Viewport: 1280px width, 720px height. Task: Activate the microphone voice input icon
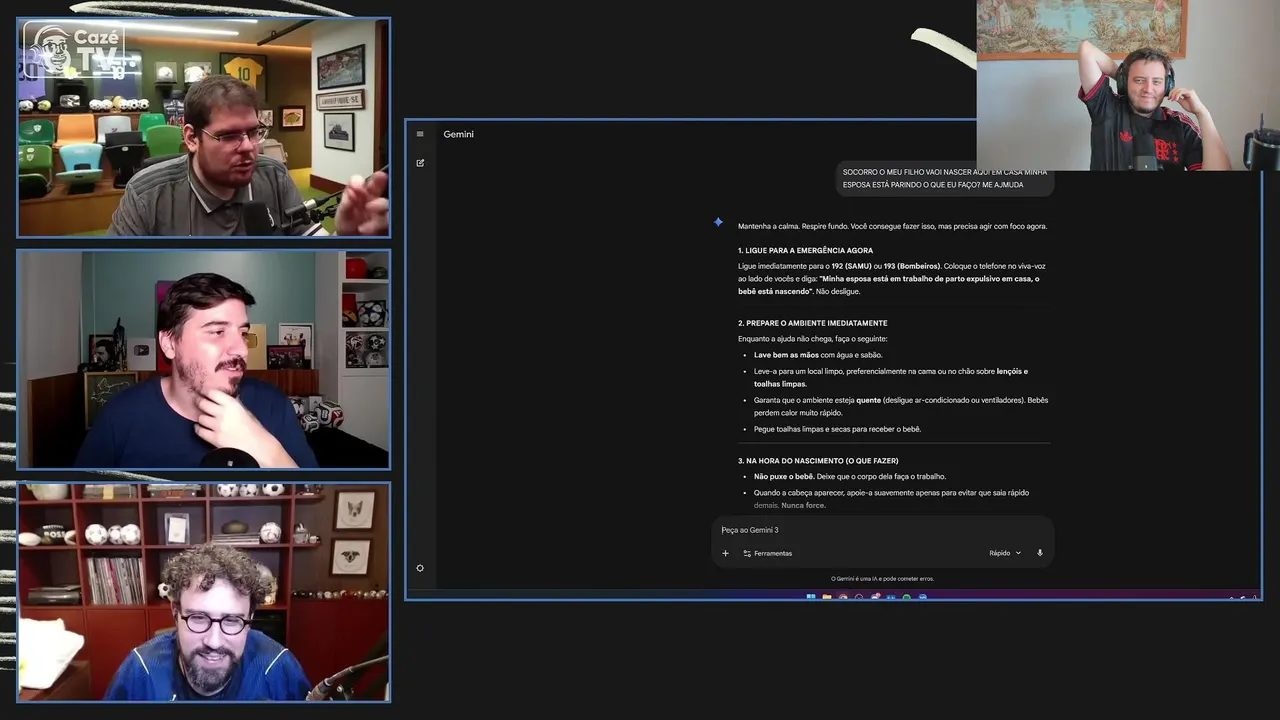tap(1040, 553)
